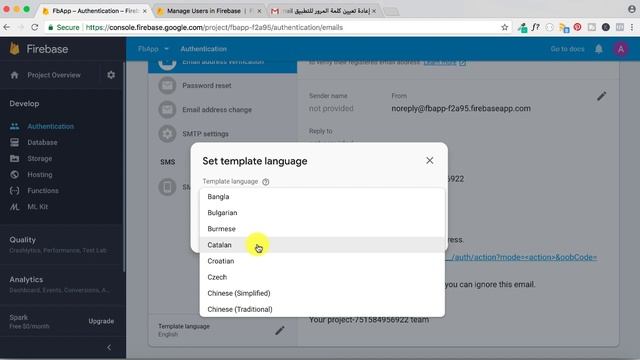Screen dimensions: 640x360
Task: Click the Secure lock icon in the address bar
Action: point(51,27)
